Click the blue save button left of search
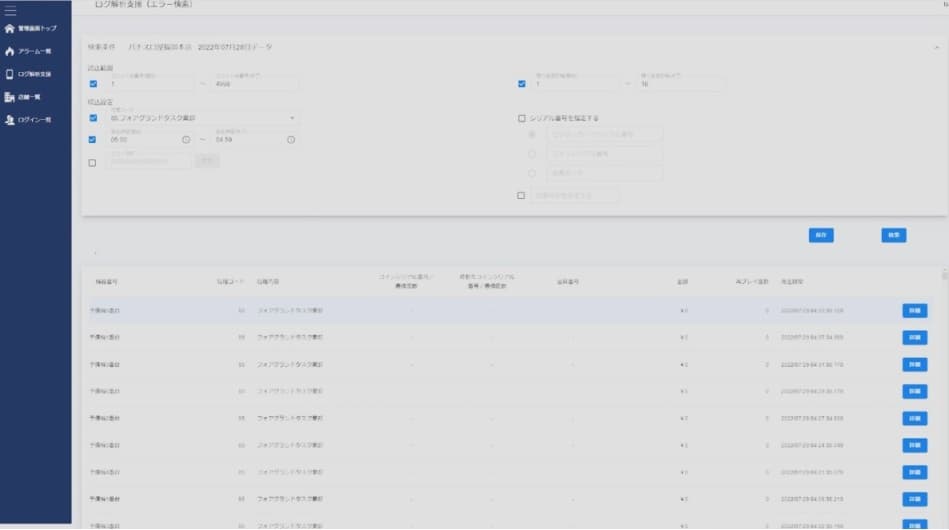Screen dimensions: 949x530 [820, 235]
